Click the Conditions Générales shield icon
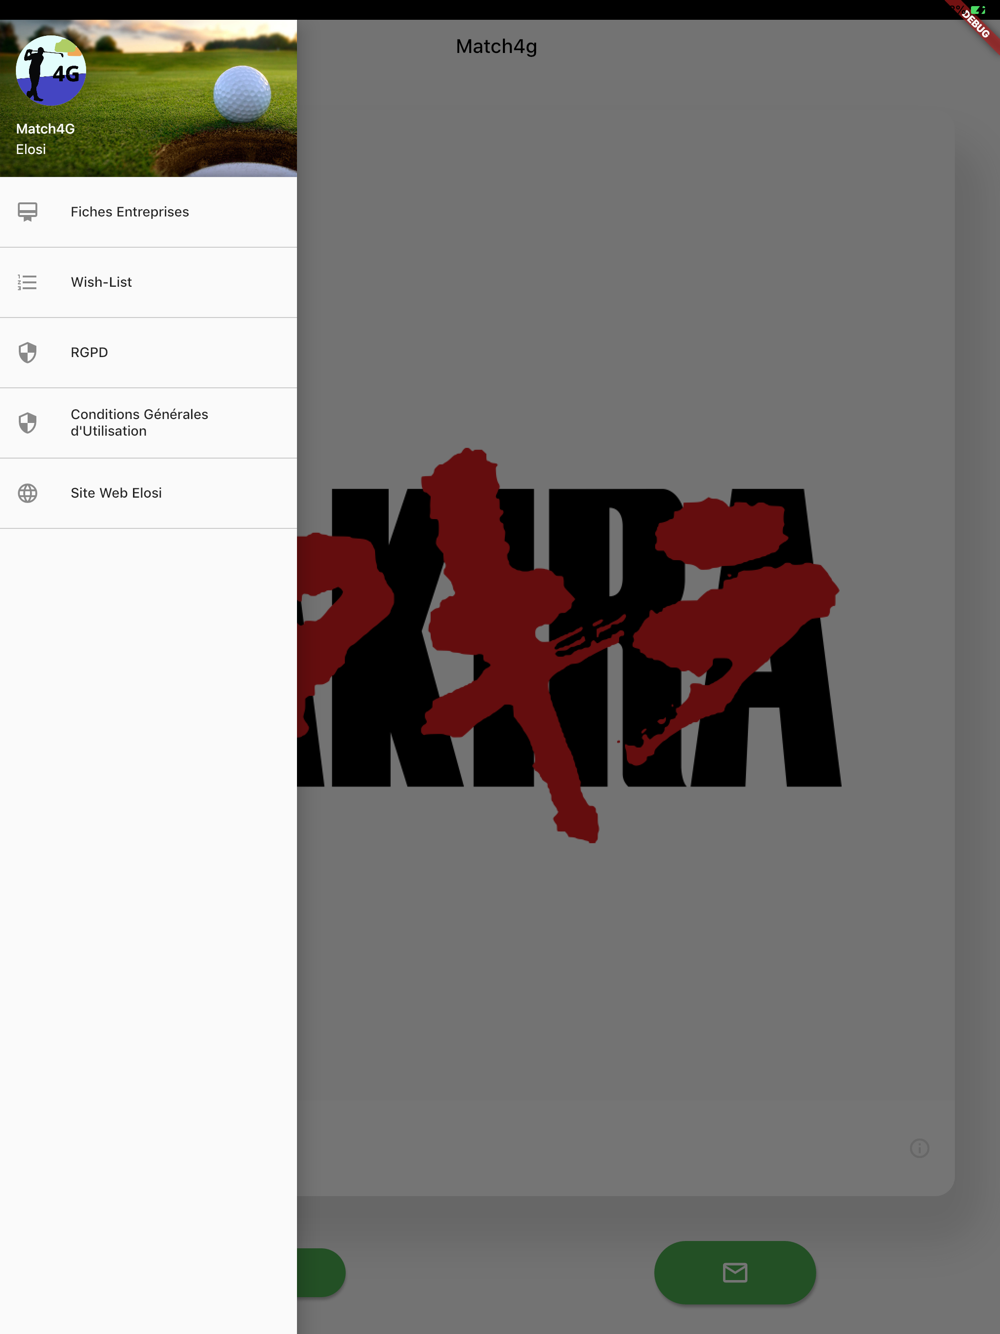The image size is (1000, 1334). (28, 423)
